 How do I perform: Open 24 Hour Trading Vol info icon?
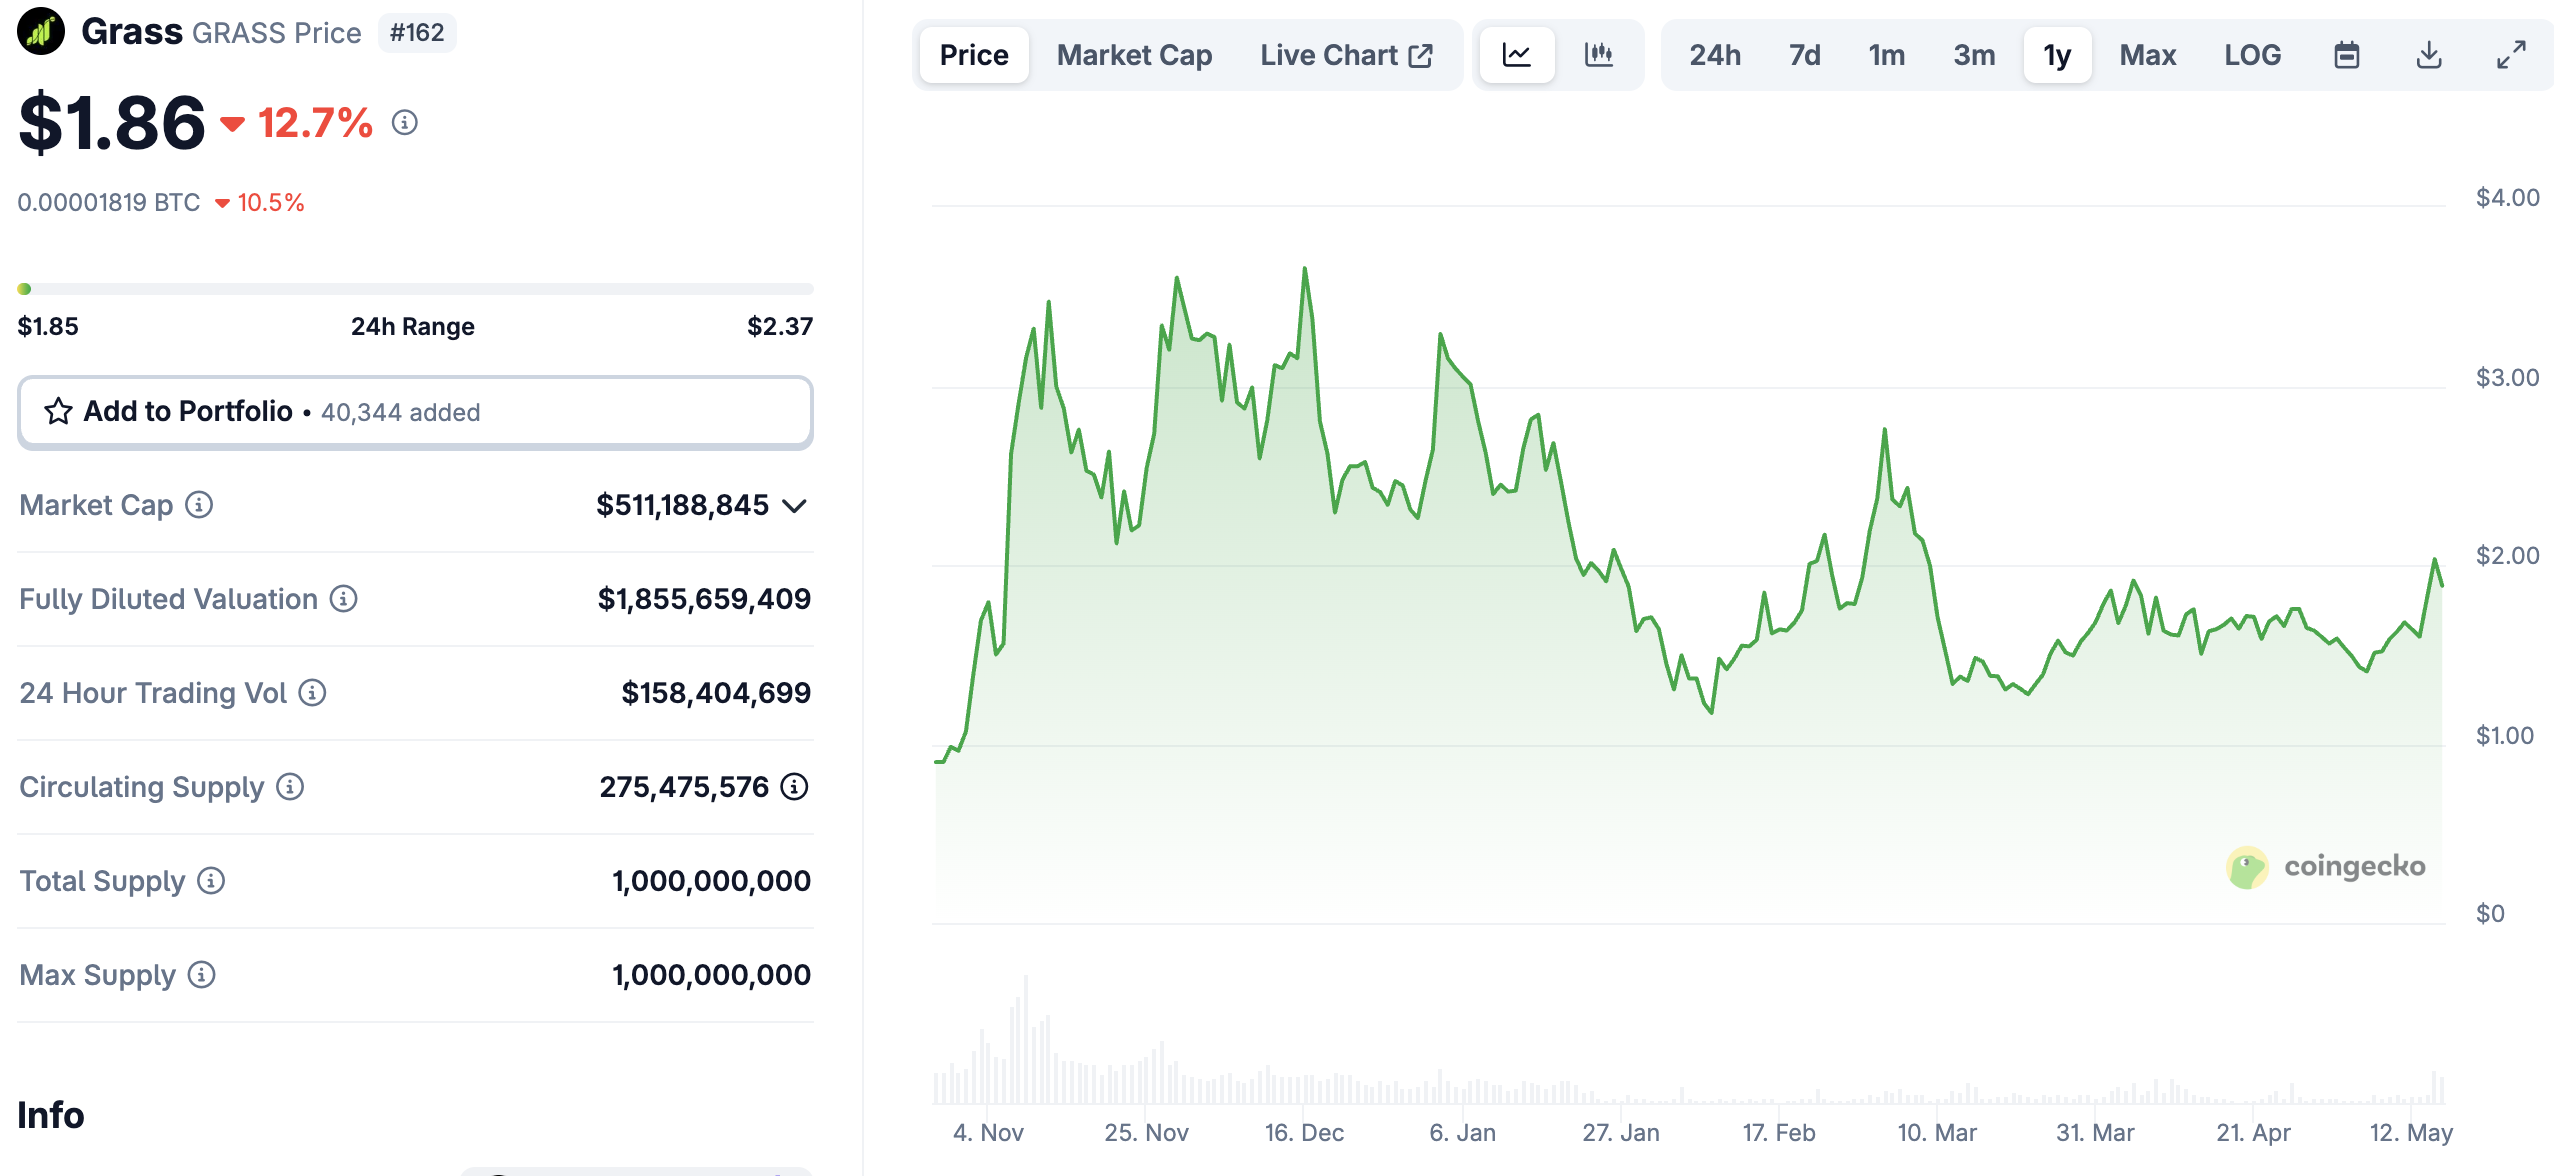pyautogui.click(x=312, y=693)
